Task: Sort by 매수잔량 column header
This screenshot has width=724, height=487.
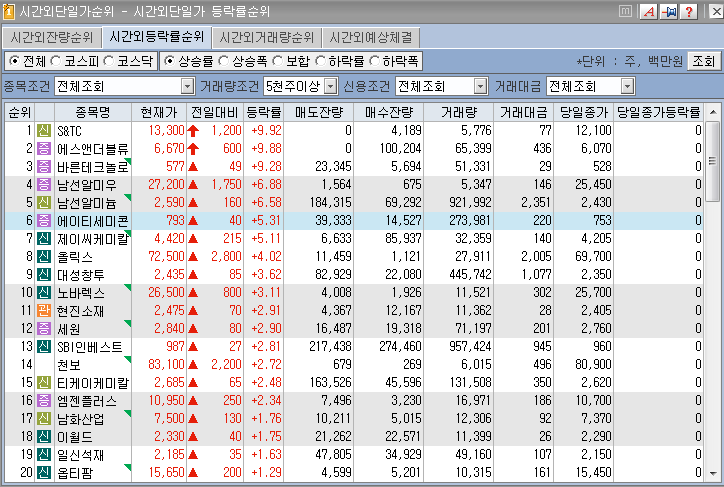Action: (388, 112)
